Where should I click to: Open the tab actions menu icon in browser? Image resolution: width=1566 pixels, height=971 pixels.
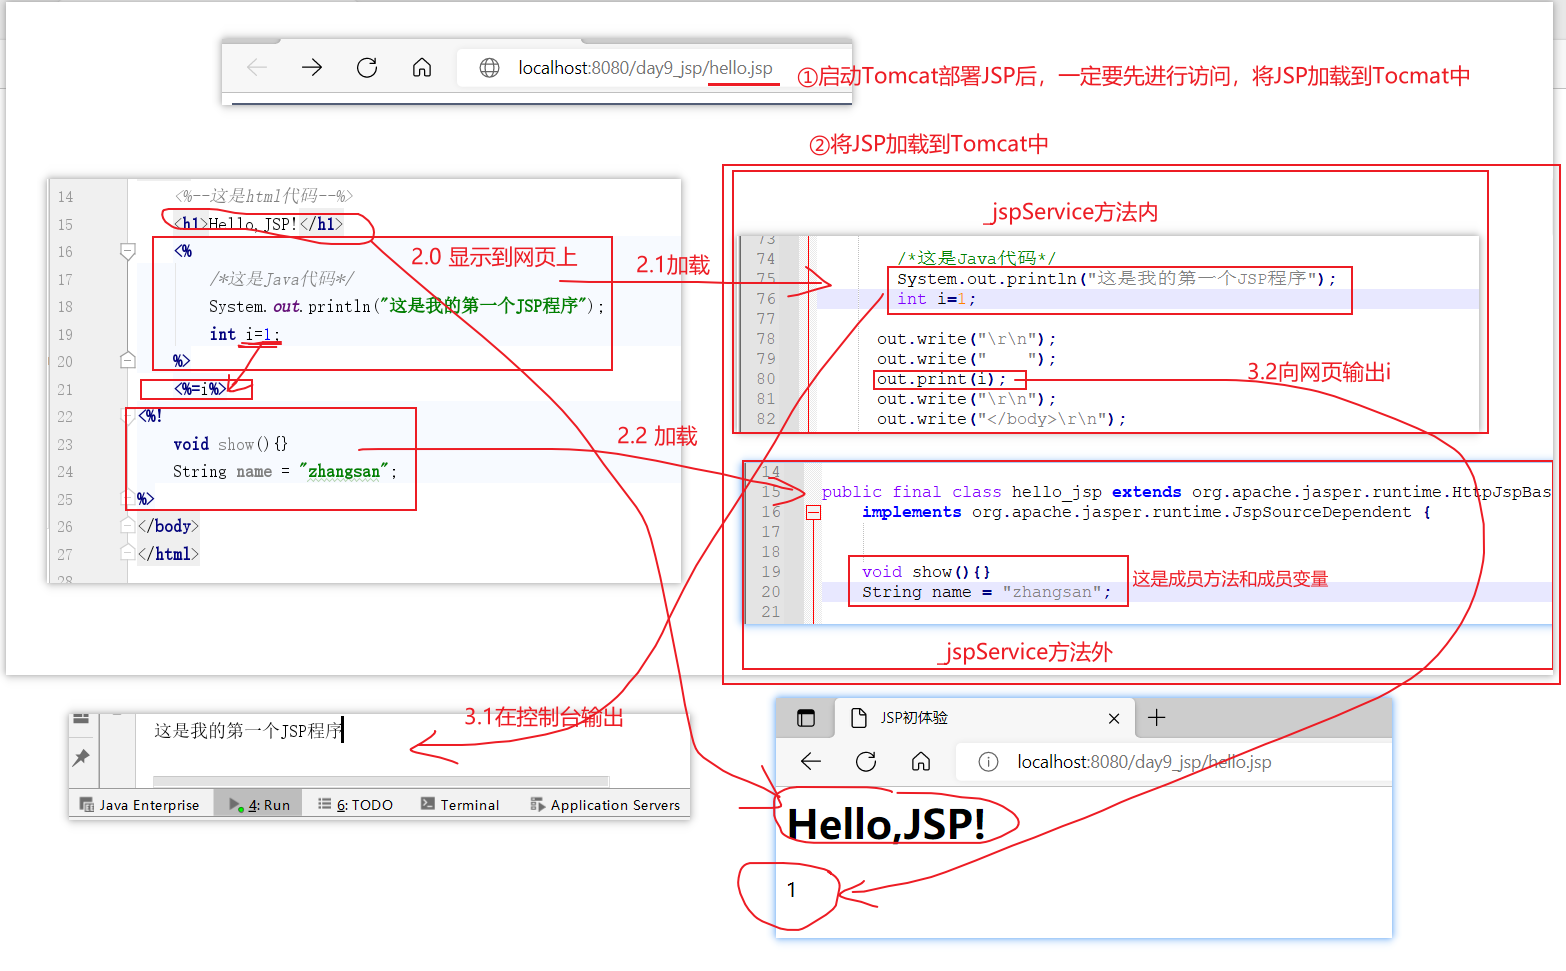click(806, 718)
